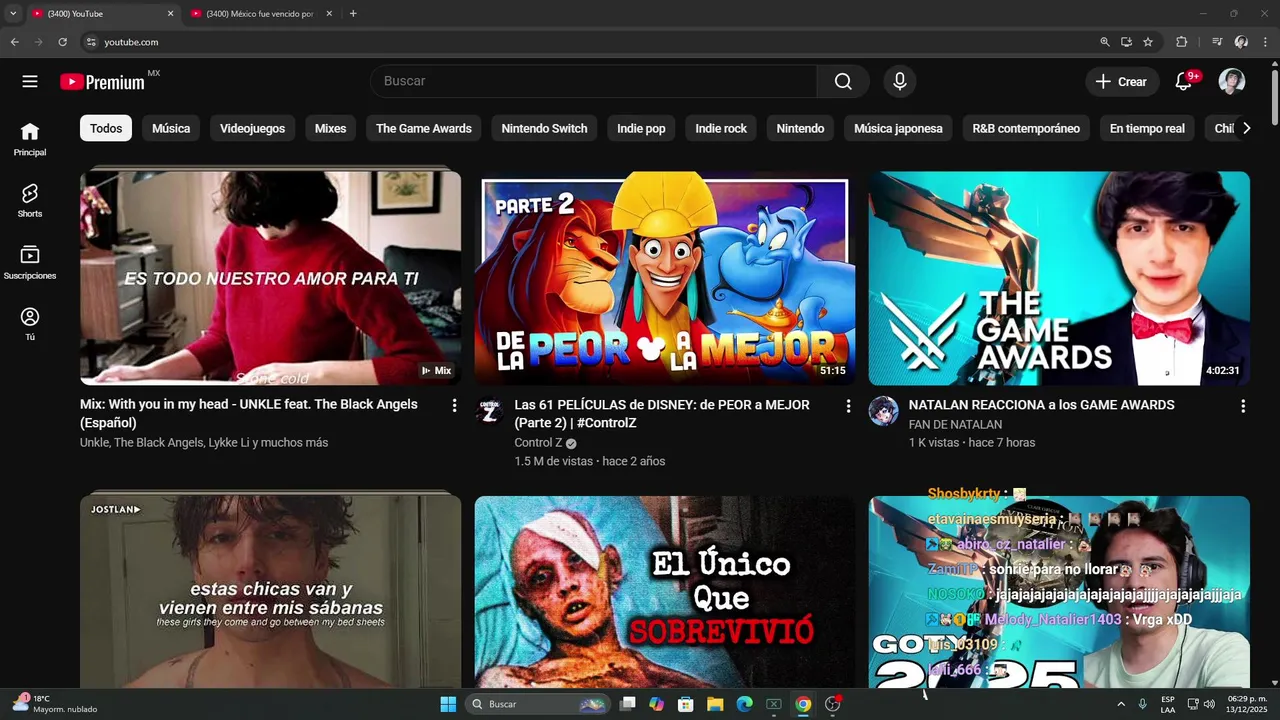Open the Control Z channel link

pos(538,443)
